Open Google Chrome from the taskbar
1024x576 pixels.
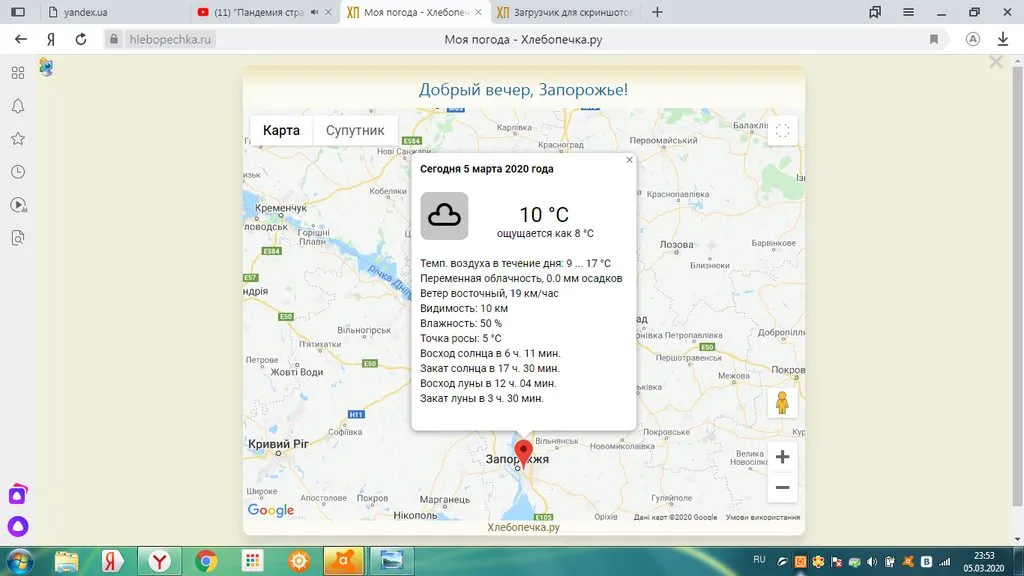pos(206,560)
